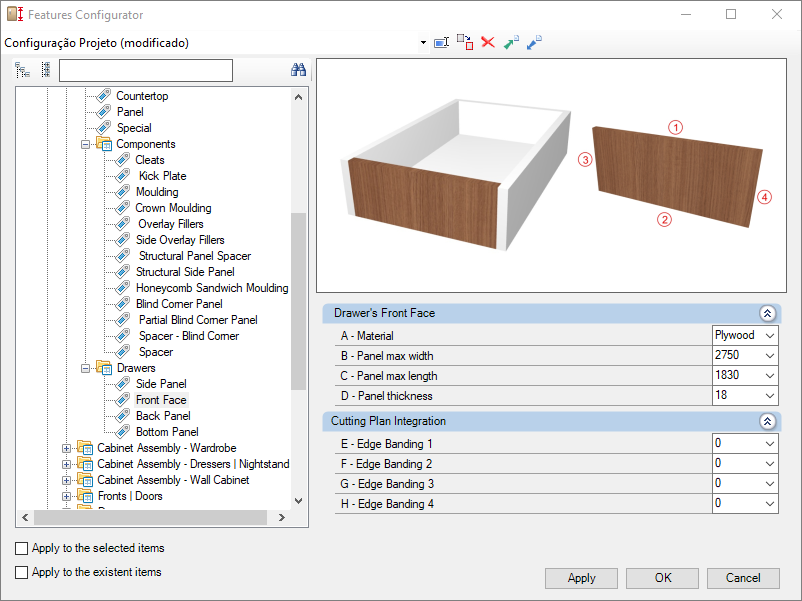This screenshot has height=601, width=802.
Task: Click the Apply button
Action: point(582,578)
